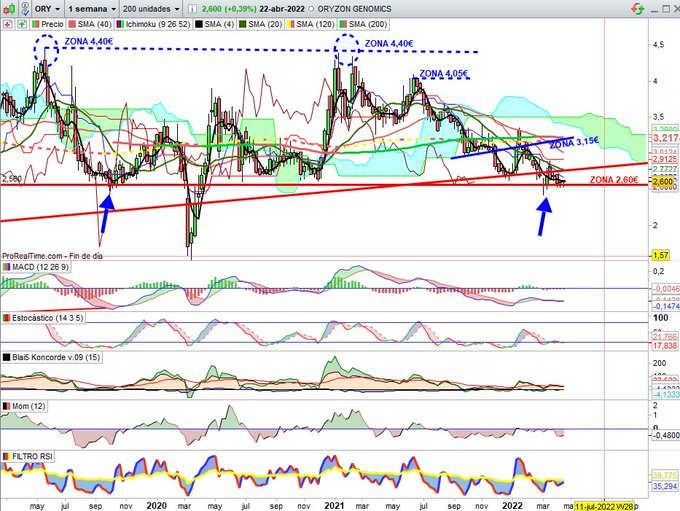This screenshot has height=511, width=680.
Task: Click the 1,57 low price tag
Action: (660, 256)
